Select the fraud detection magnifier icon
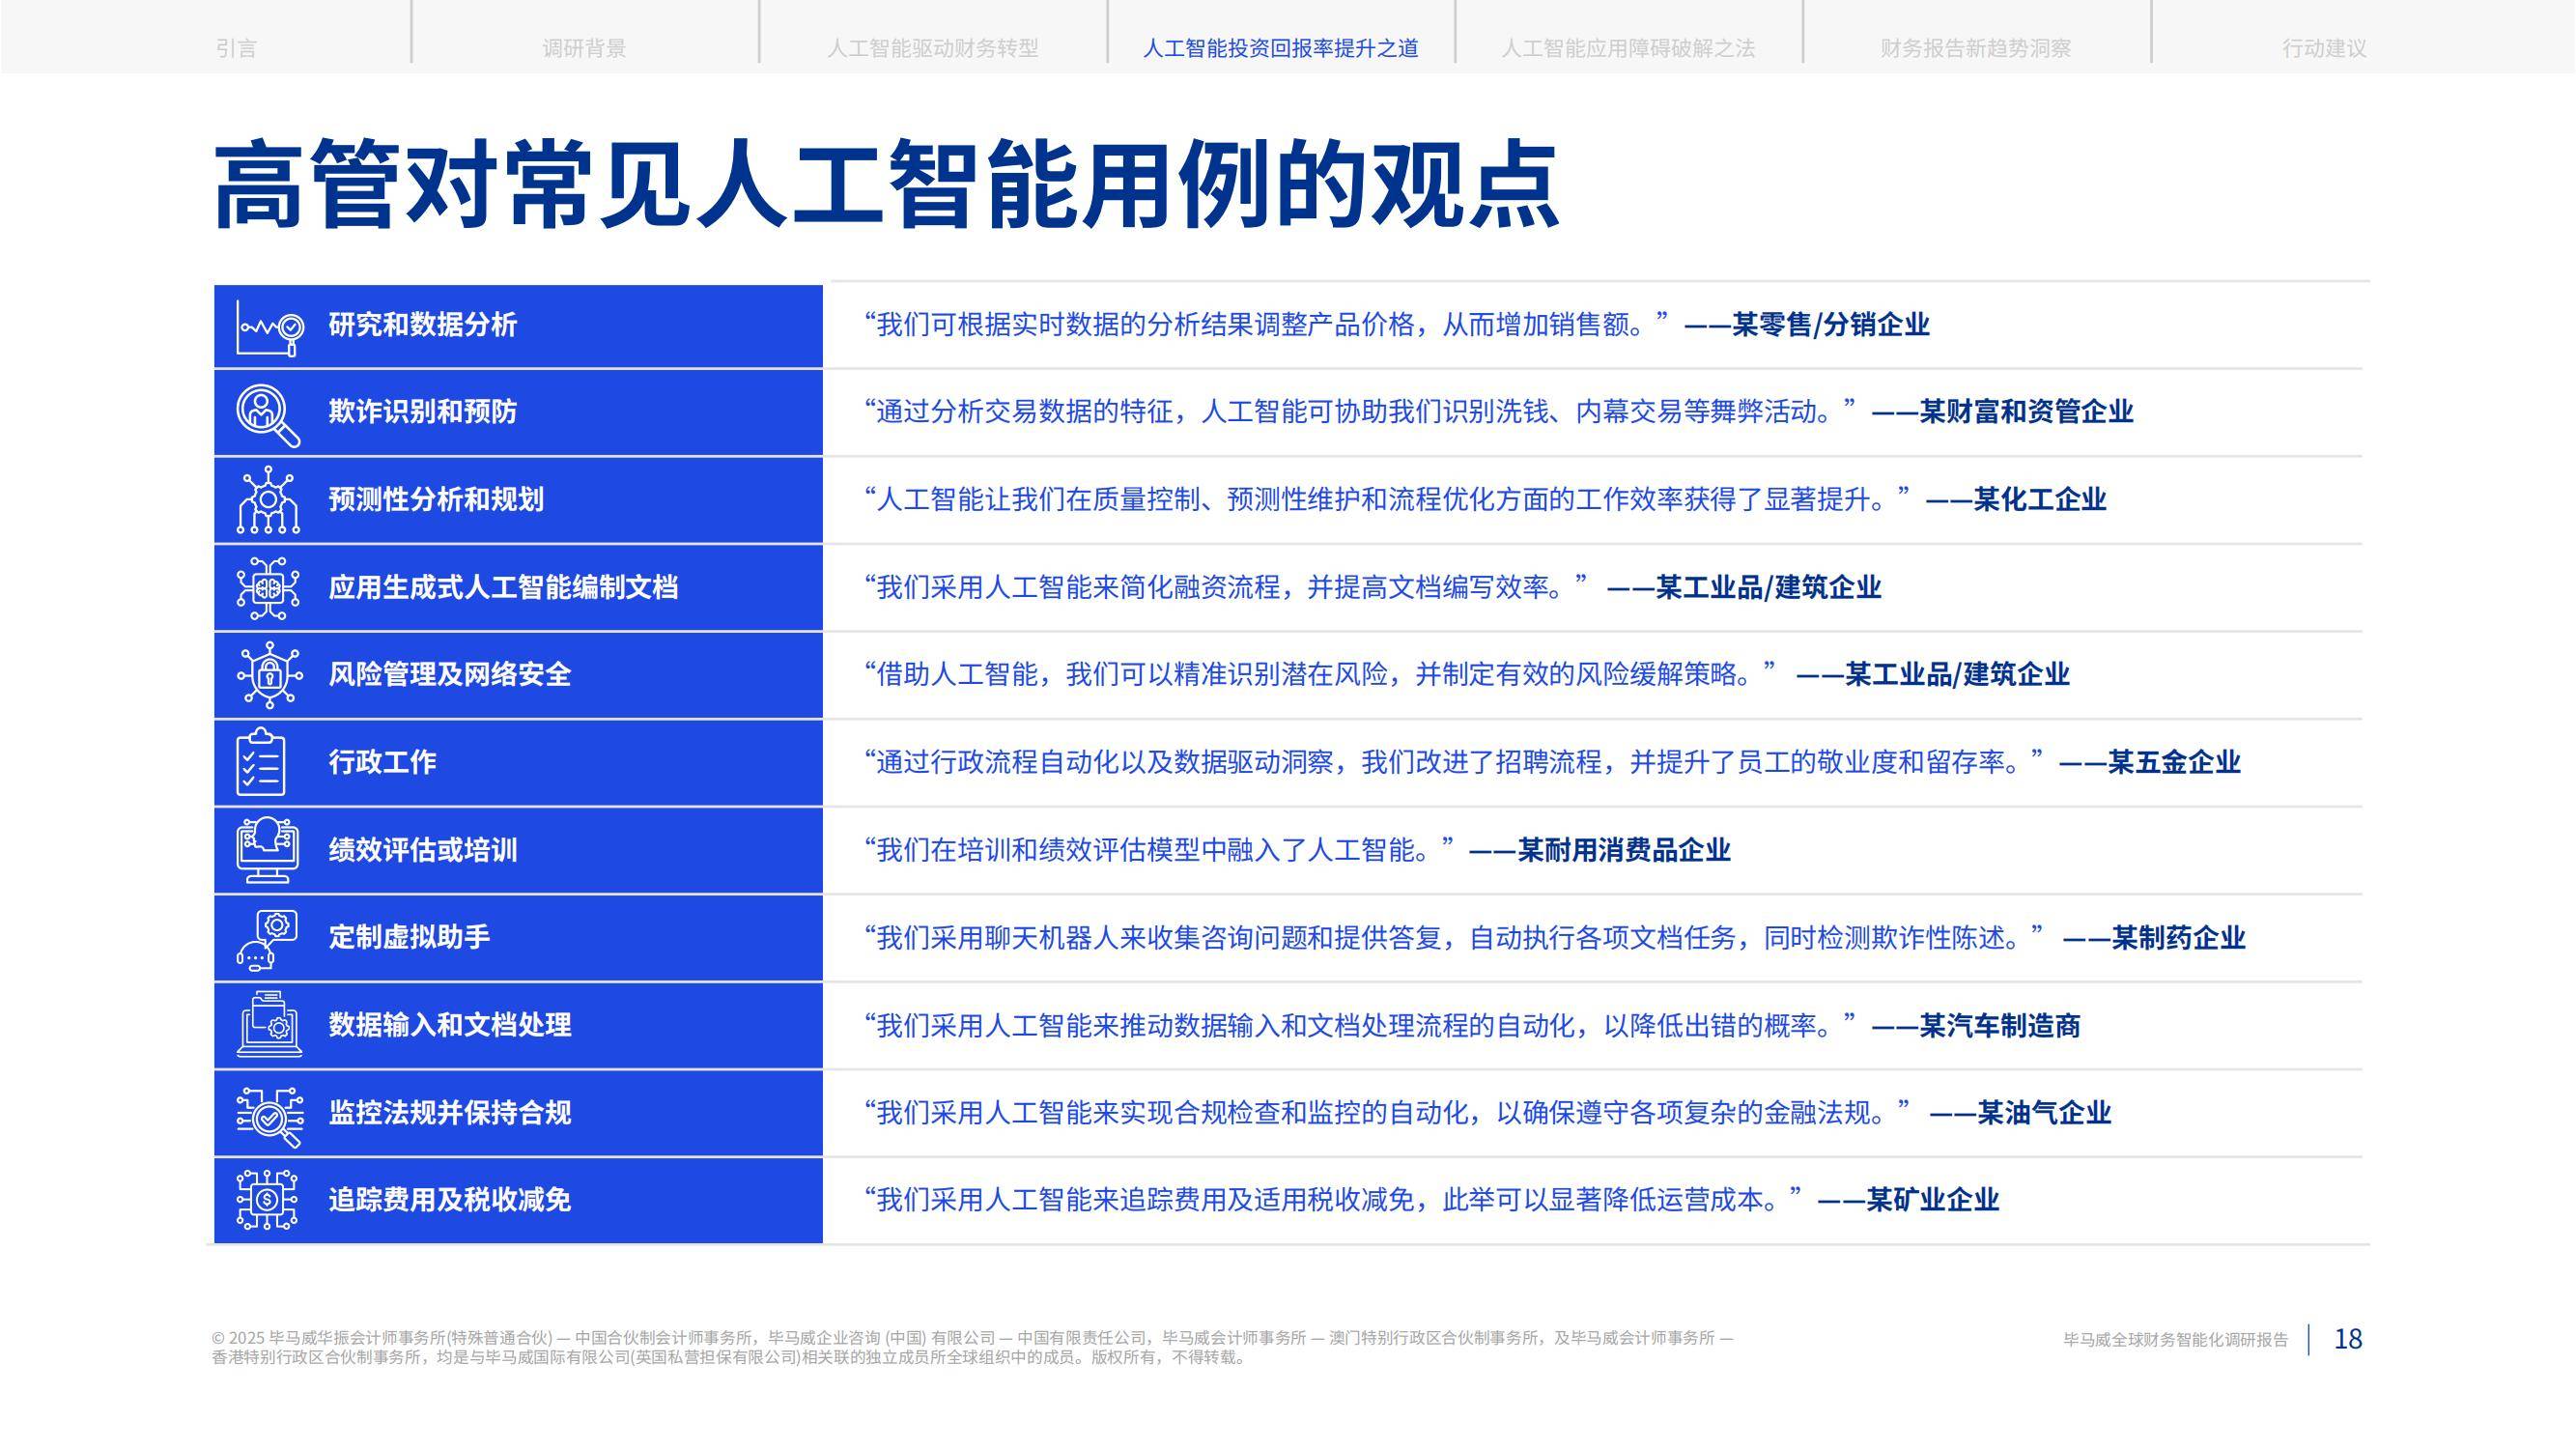The height and width of the screenshot is (1449, 2576). click(268, 413)
